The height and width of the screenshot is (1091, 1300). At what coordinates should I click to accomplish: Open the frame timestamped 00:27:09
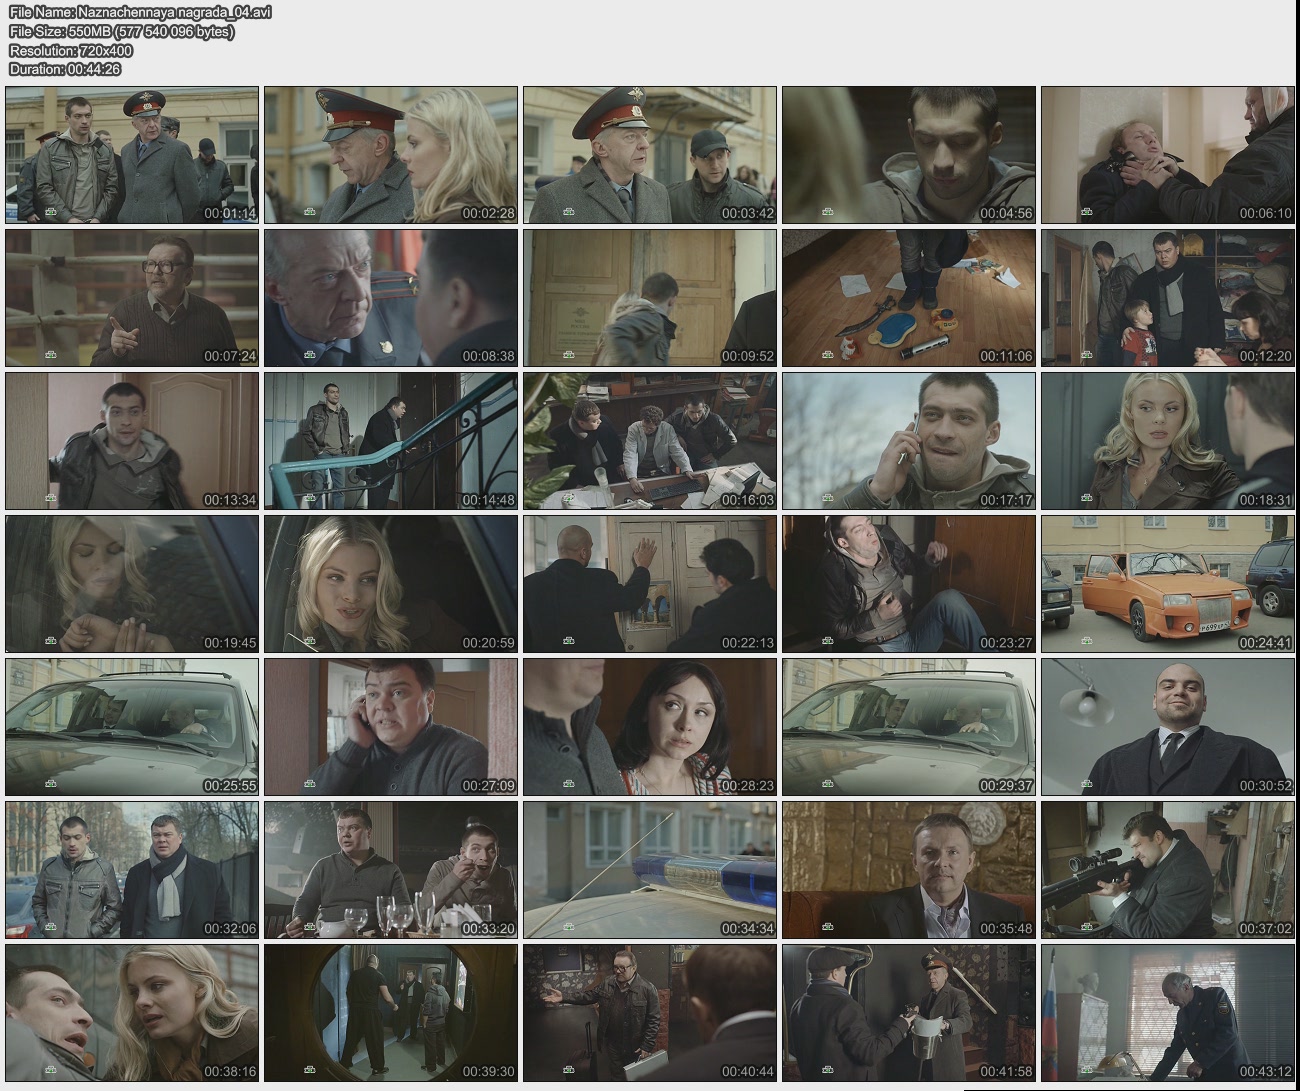tap(391, 727)
